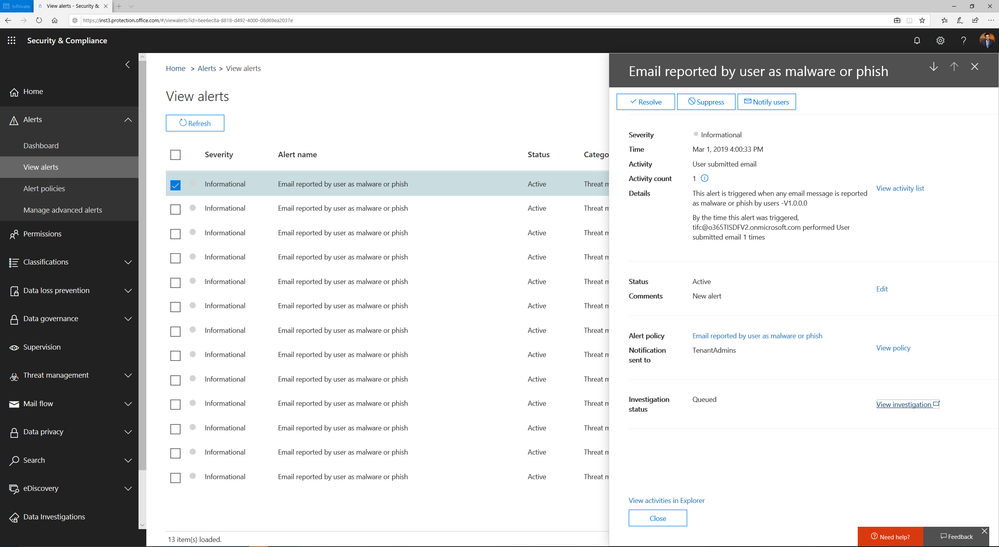Toggle select-all checkbox in table header

pyautogui.click(x=175, y=155)
